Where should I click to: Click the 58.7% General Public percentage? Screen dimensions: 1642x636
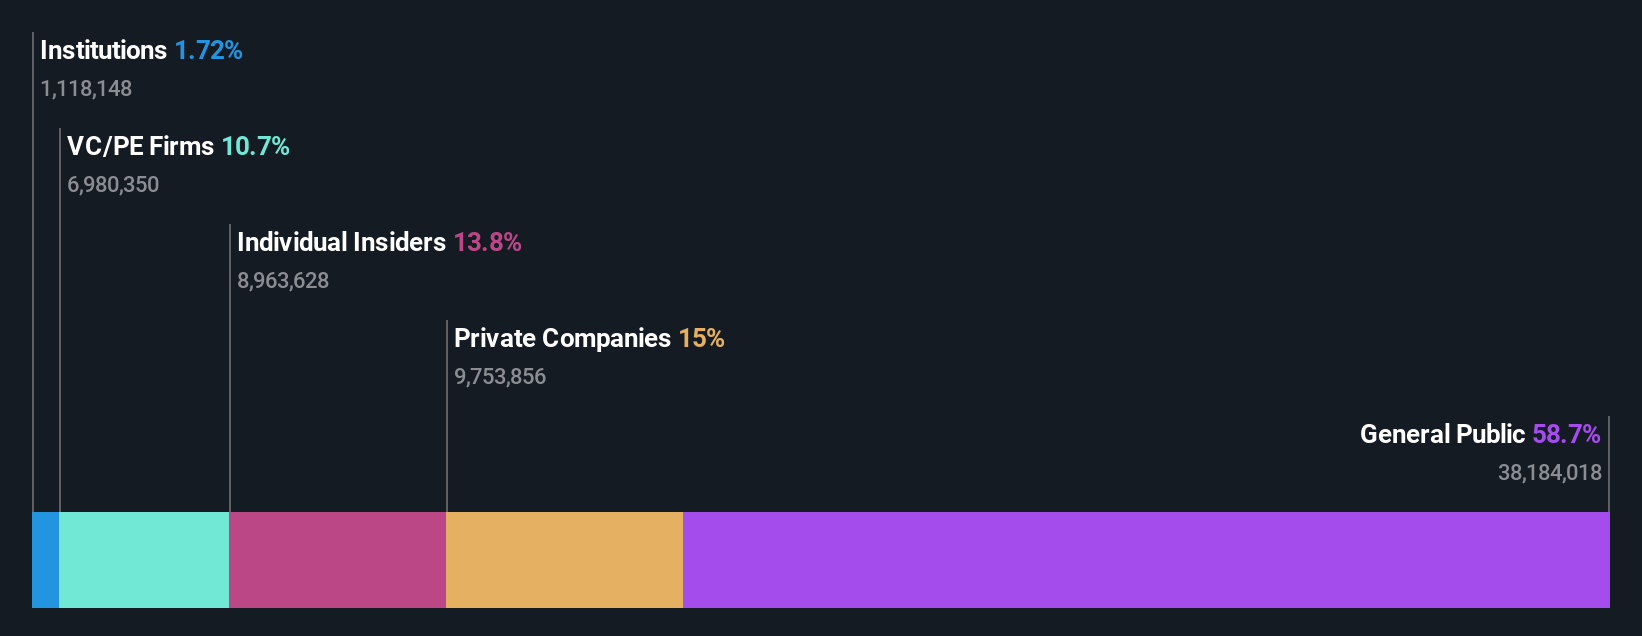pos(1567,434)
